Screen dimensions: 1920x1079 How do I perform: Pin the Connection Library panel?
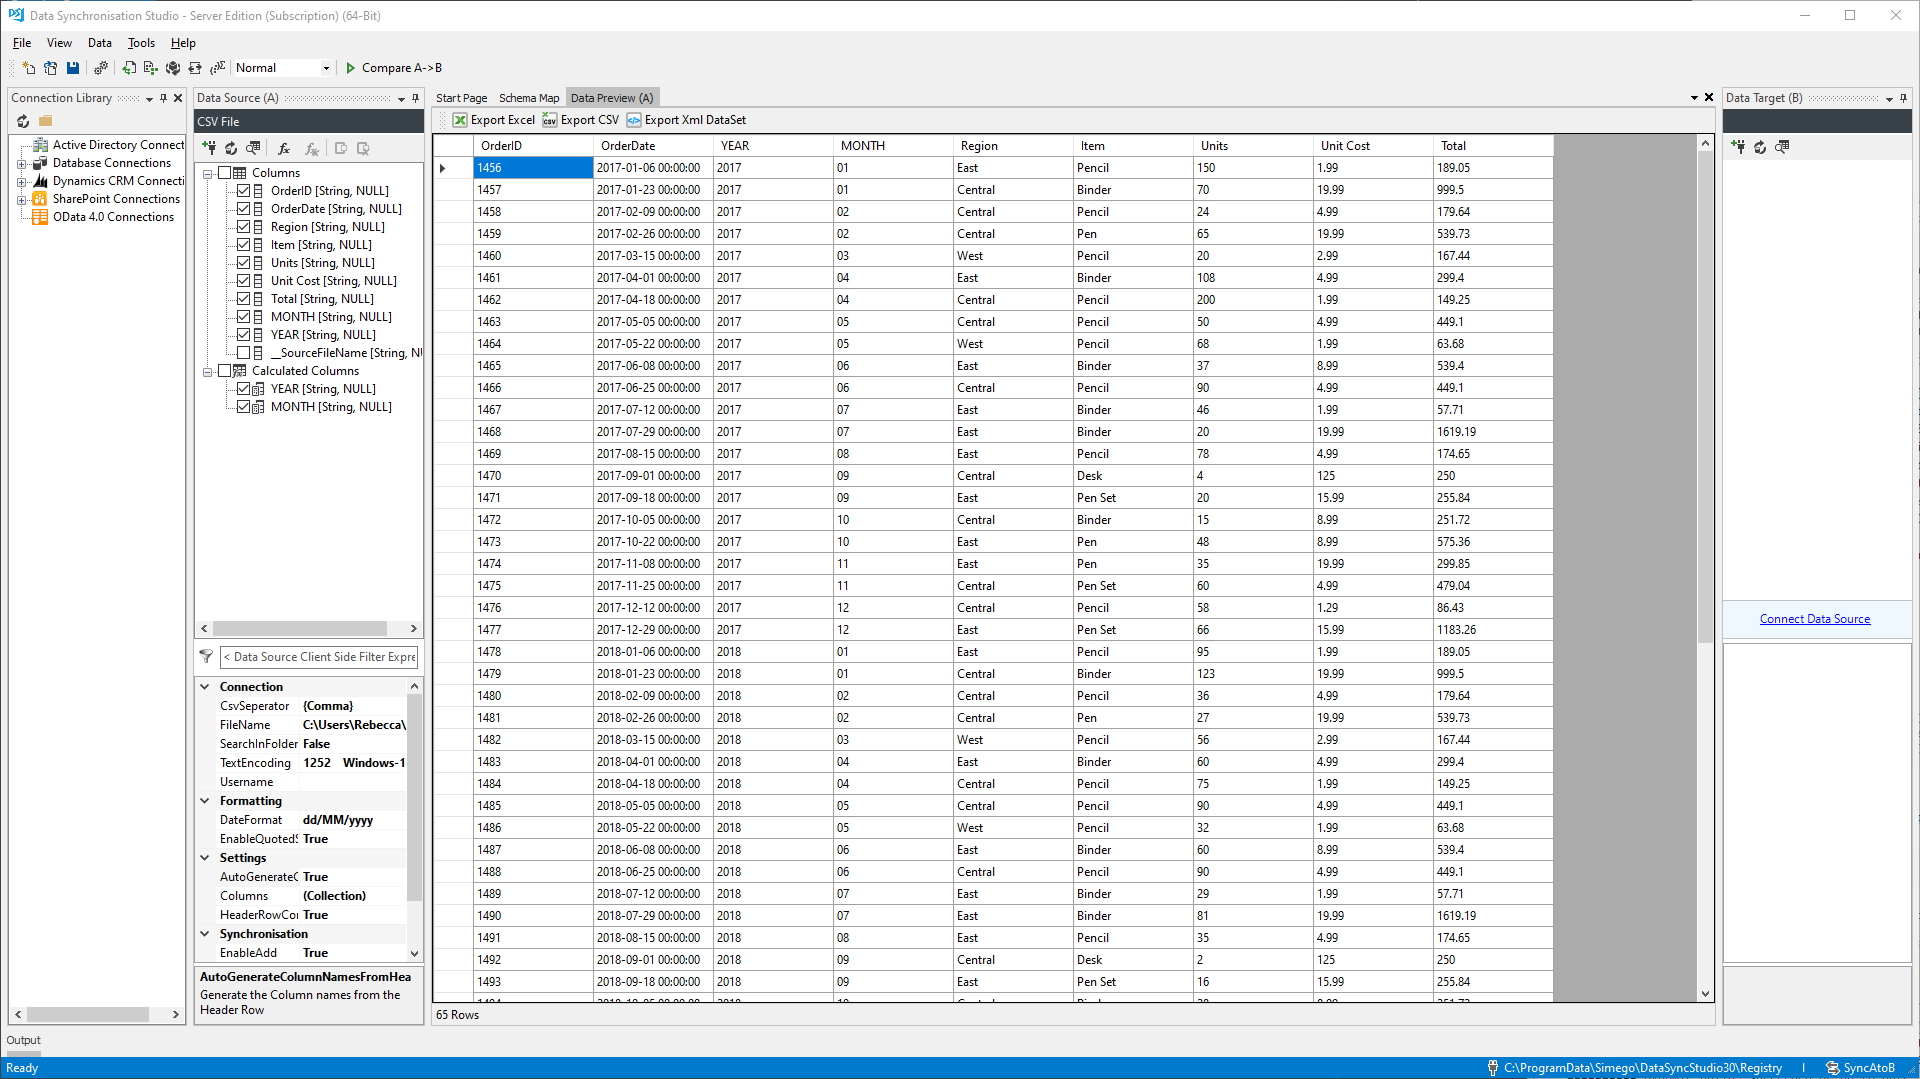[163, 98]
